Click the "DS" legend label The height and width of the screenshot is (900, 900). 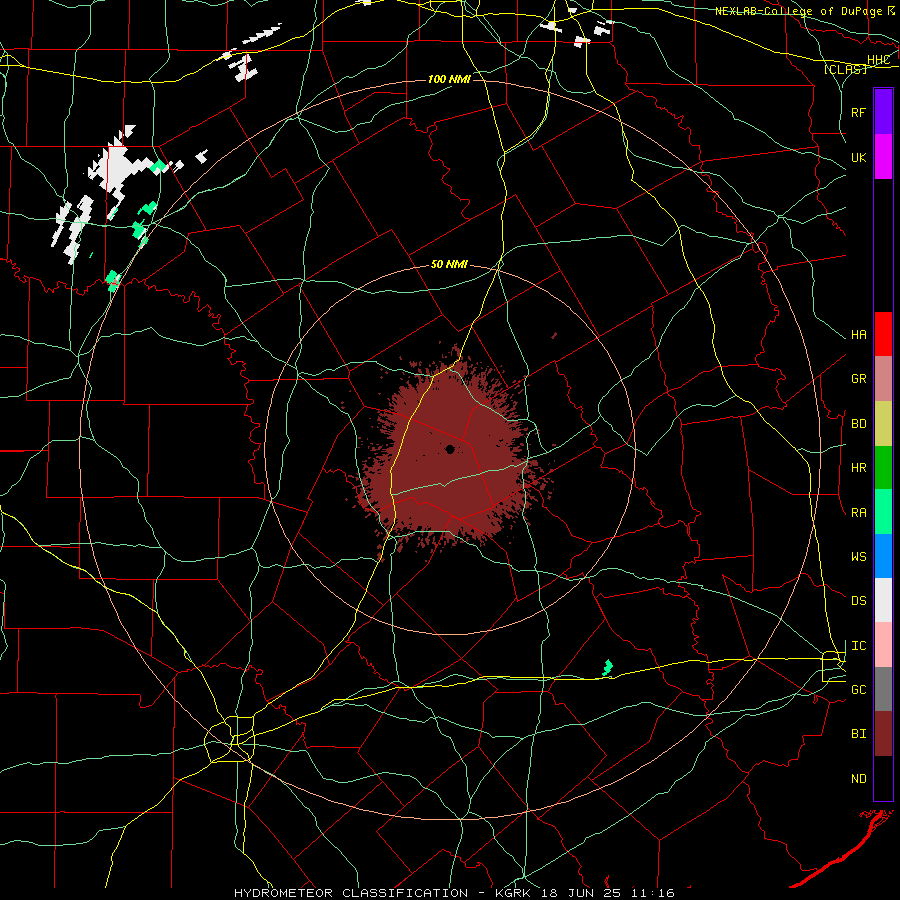pyautogui.click(x=858, y=601)
